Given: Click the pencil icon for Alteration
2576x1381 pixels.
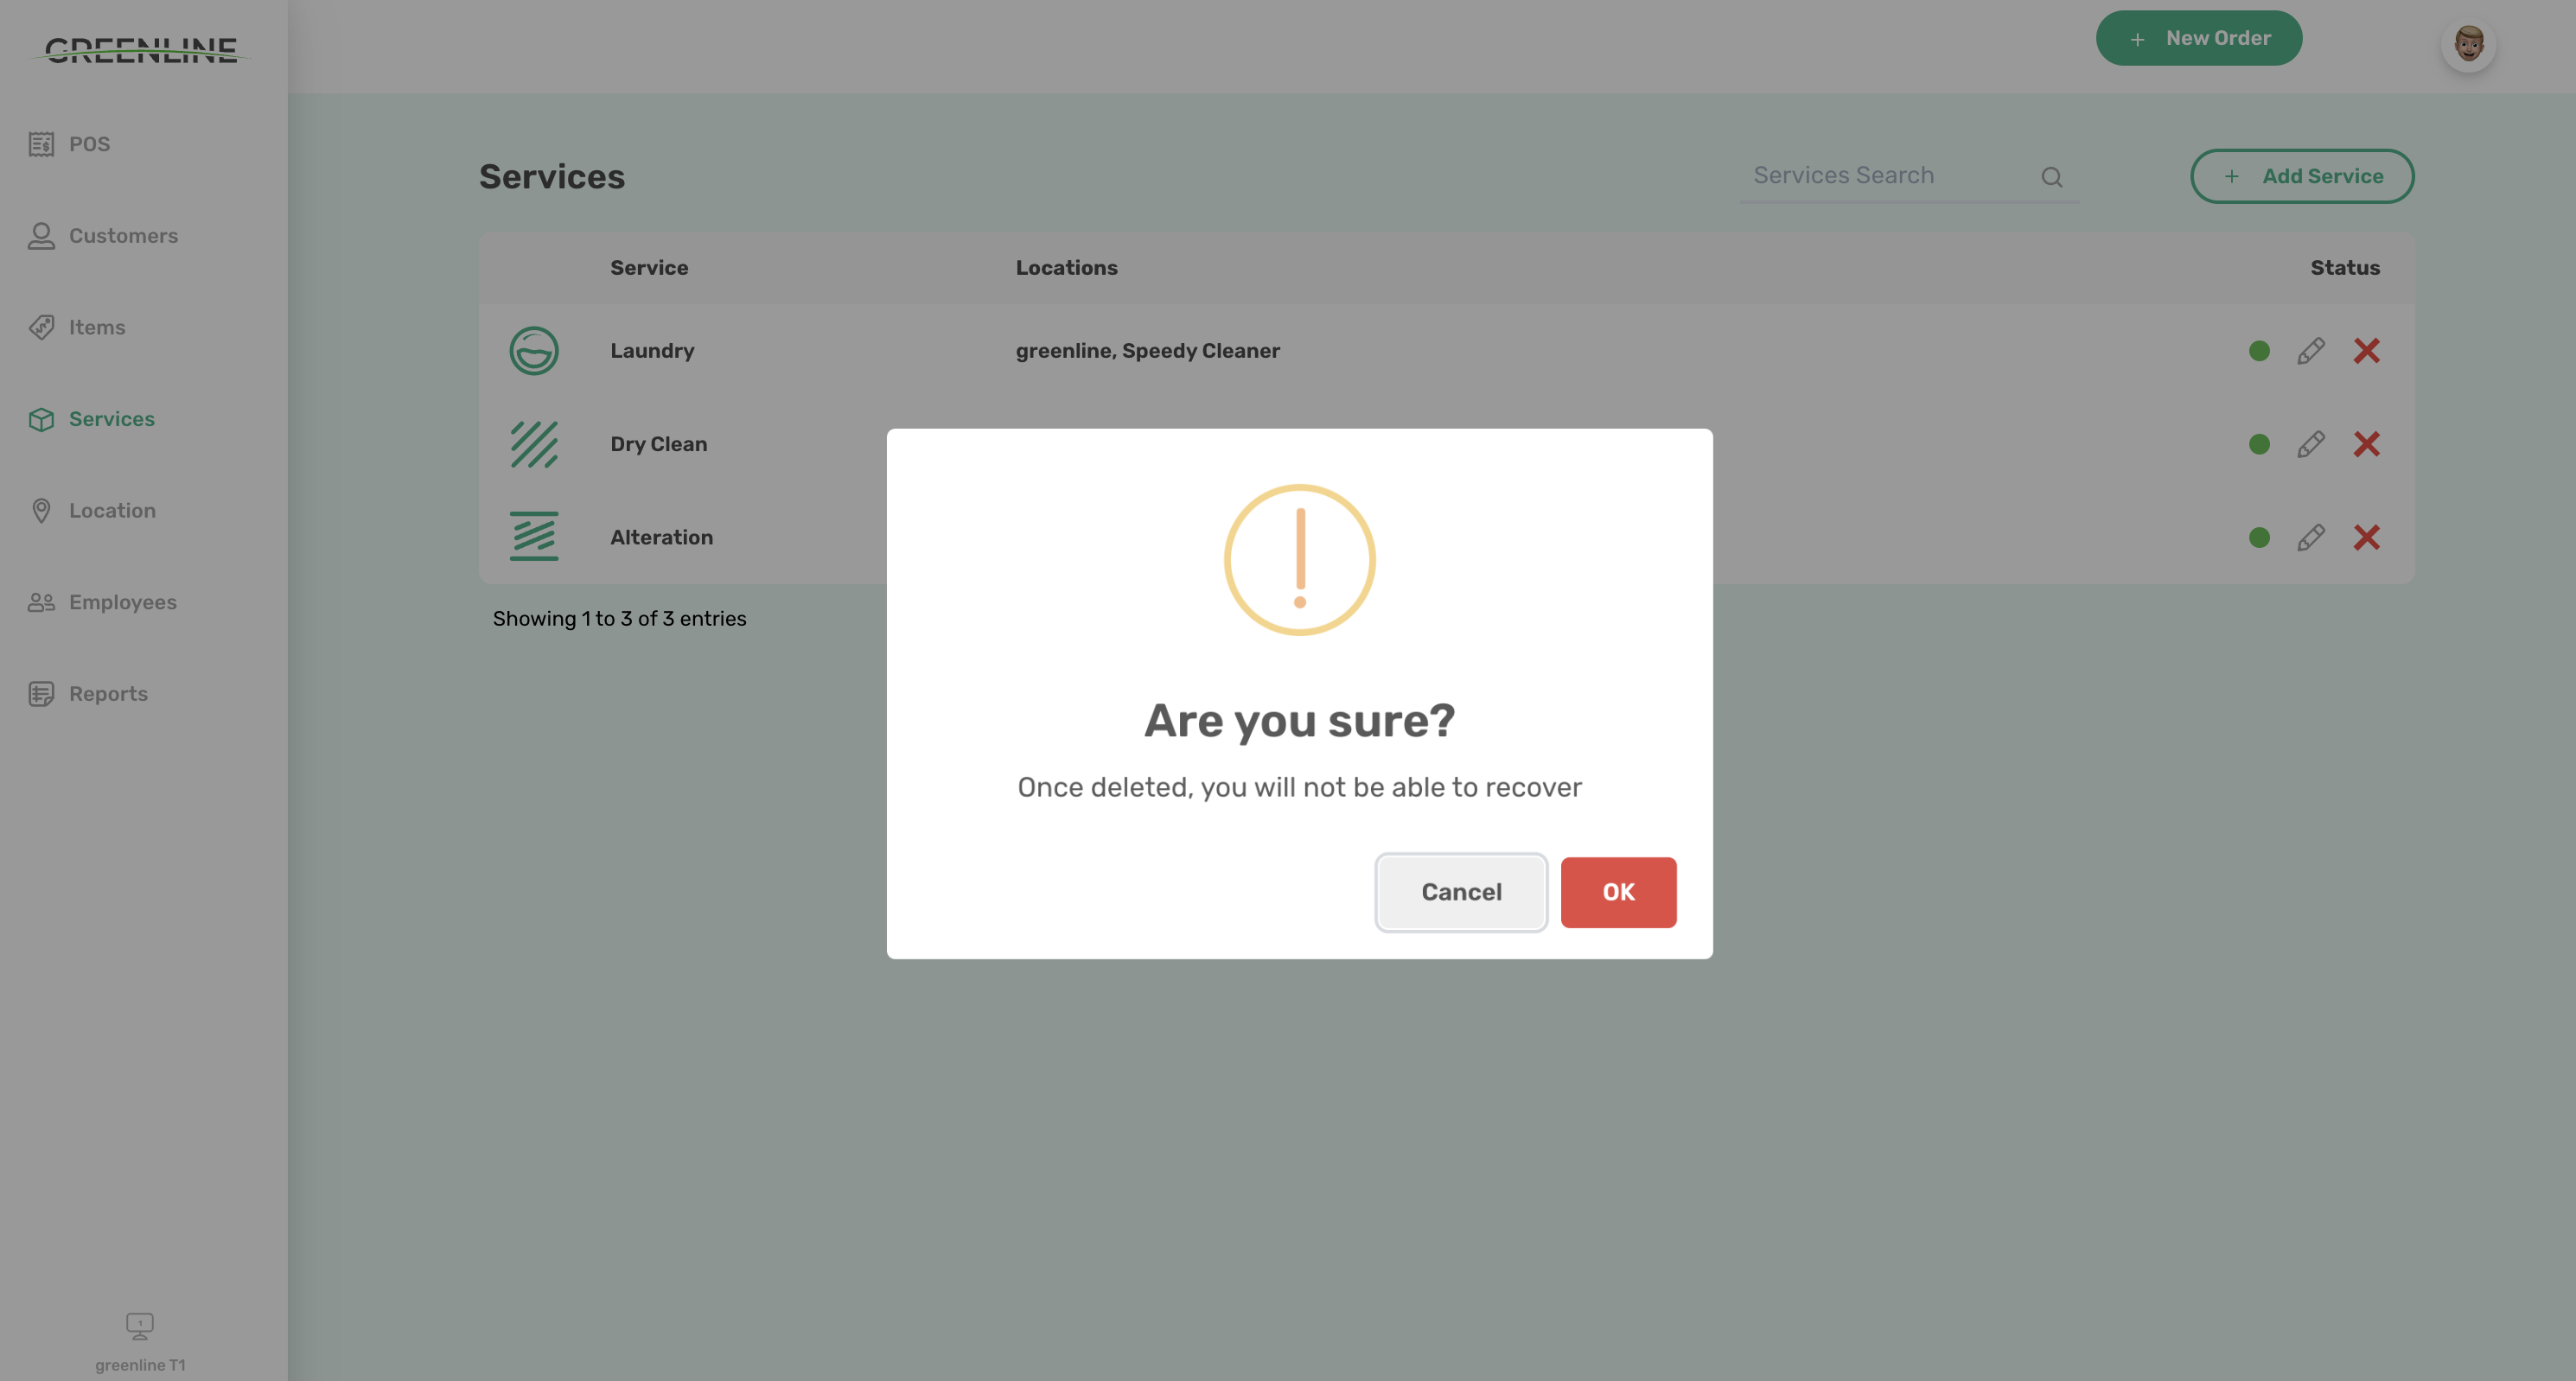Looking at the screenshot, I should 2310,537.
